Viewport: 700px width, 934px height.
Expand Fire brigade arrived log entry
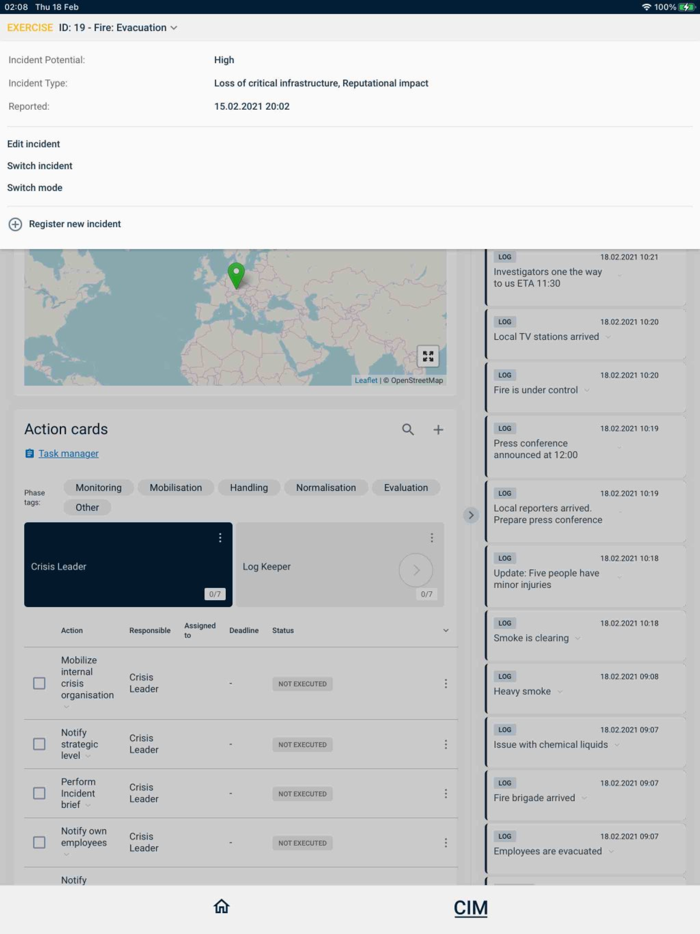point(584,798)
